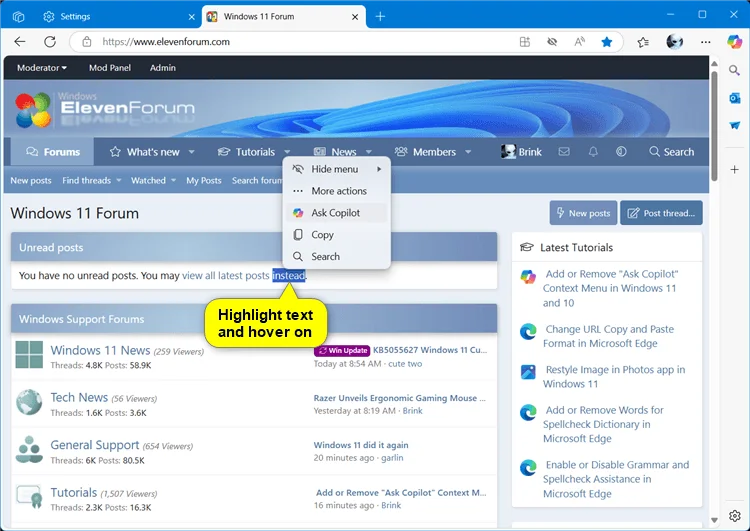Click the page vertical scrollbar thumb
The image size is (750, 531).
714,126
